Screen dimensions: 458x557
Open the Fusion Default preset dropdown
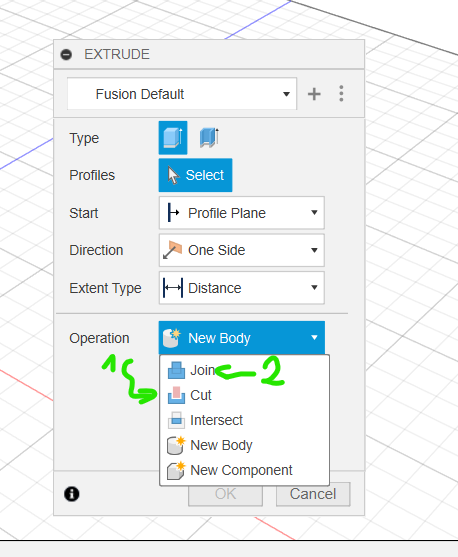point(182,94)
